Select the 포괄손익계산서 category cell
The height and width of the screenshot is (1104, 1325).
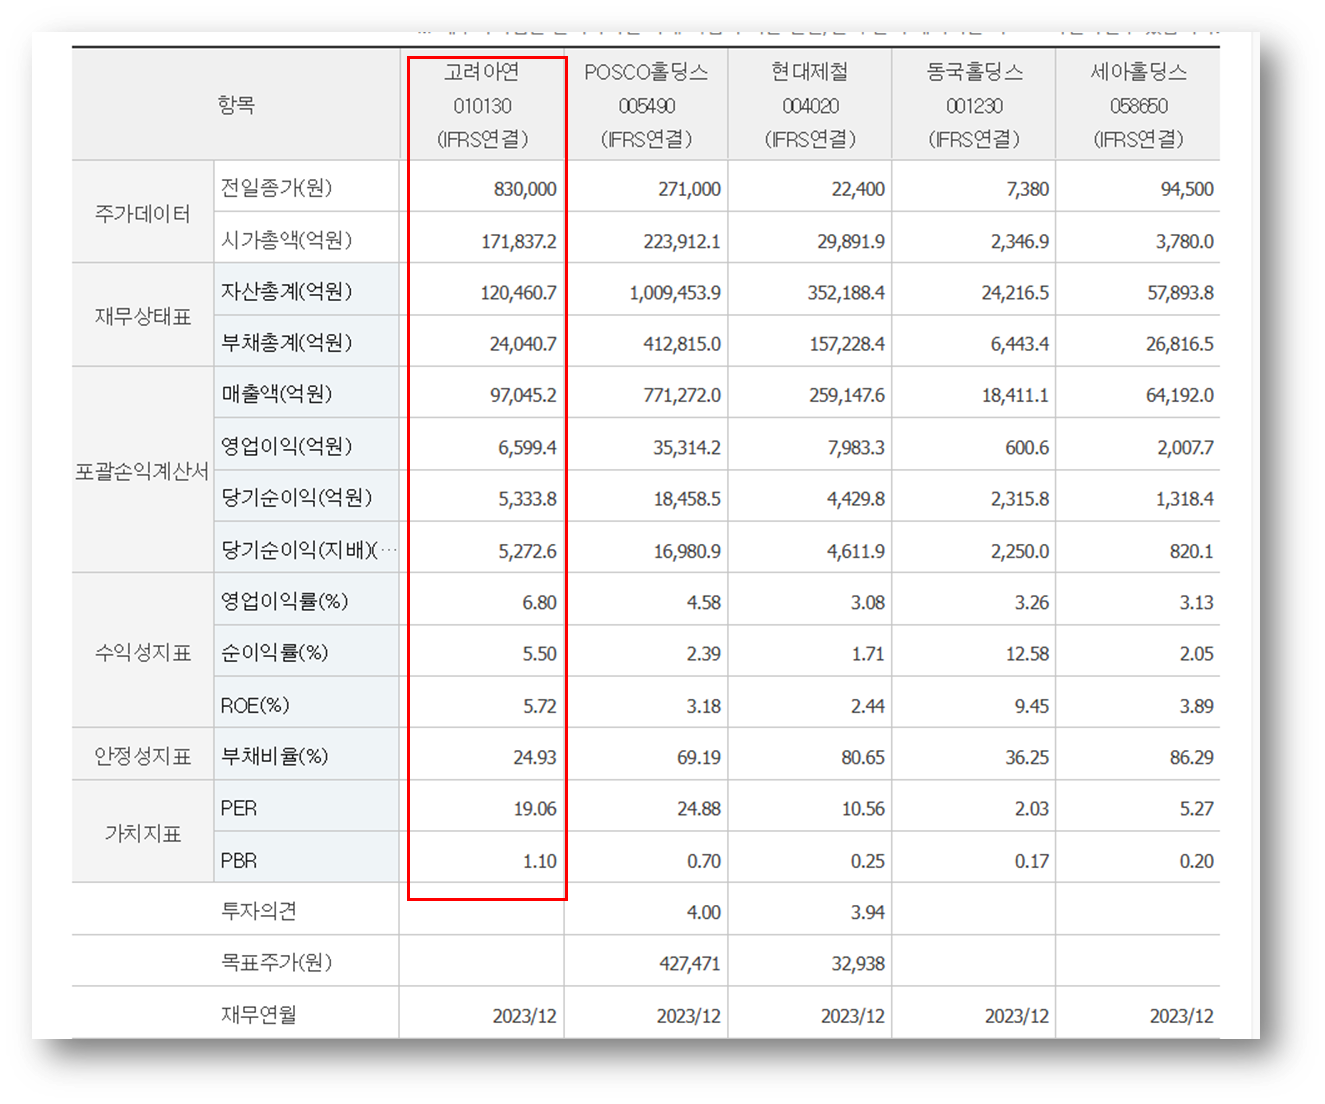(143, 471)
